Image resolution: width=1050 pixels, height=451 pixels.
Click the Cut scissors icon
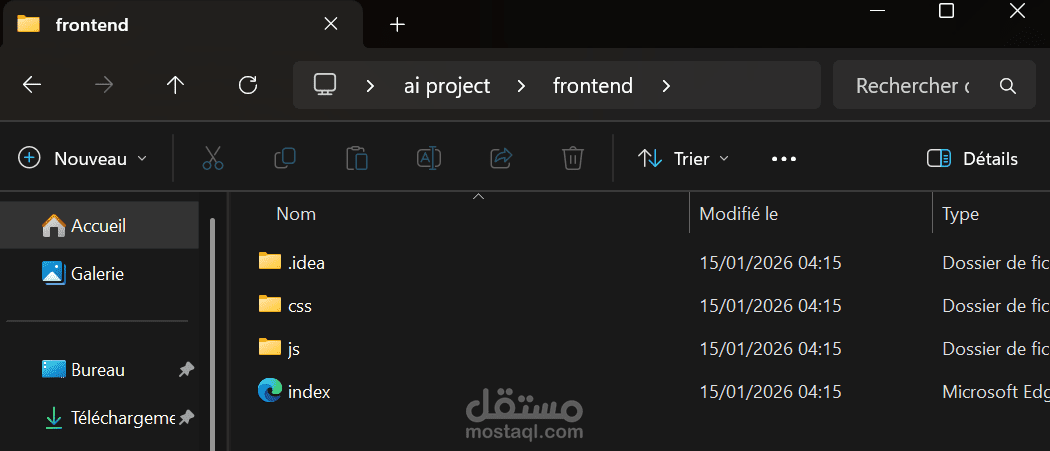pyautogui.click(x=212, y=158)
